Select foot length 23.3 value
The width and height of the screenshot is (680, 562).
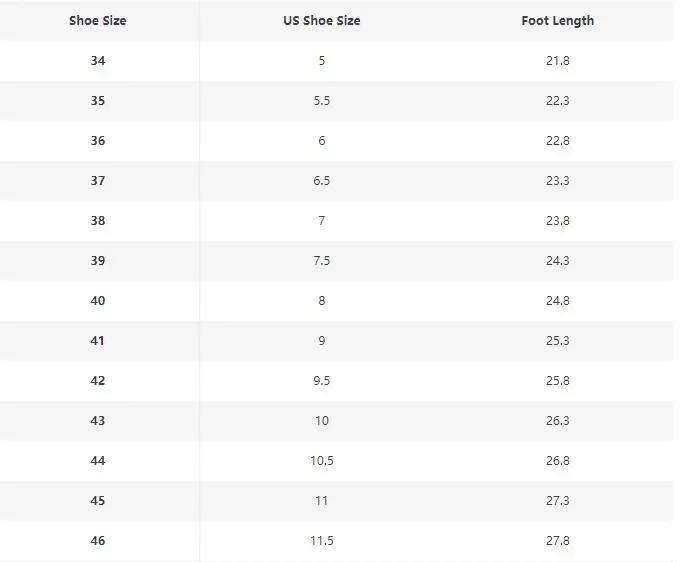pos(558,181)
